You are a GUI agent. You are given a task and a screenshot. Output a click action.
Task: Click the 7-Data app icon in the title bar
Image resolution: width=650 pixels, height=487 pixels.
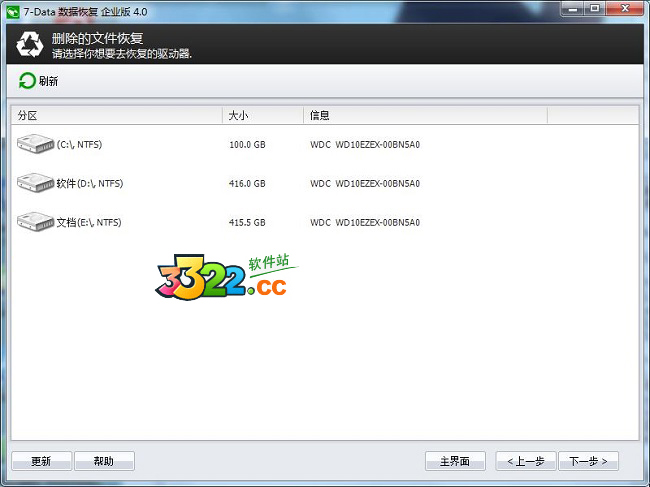13,12
